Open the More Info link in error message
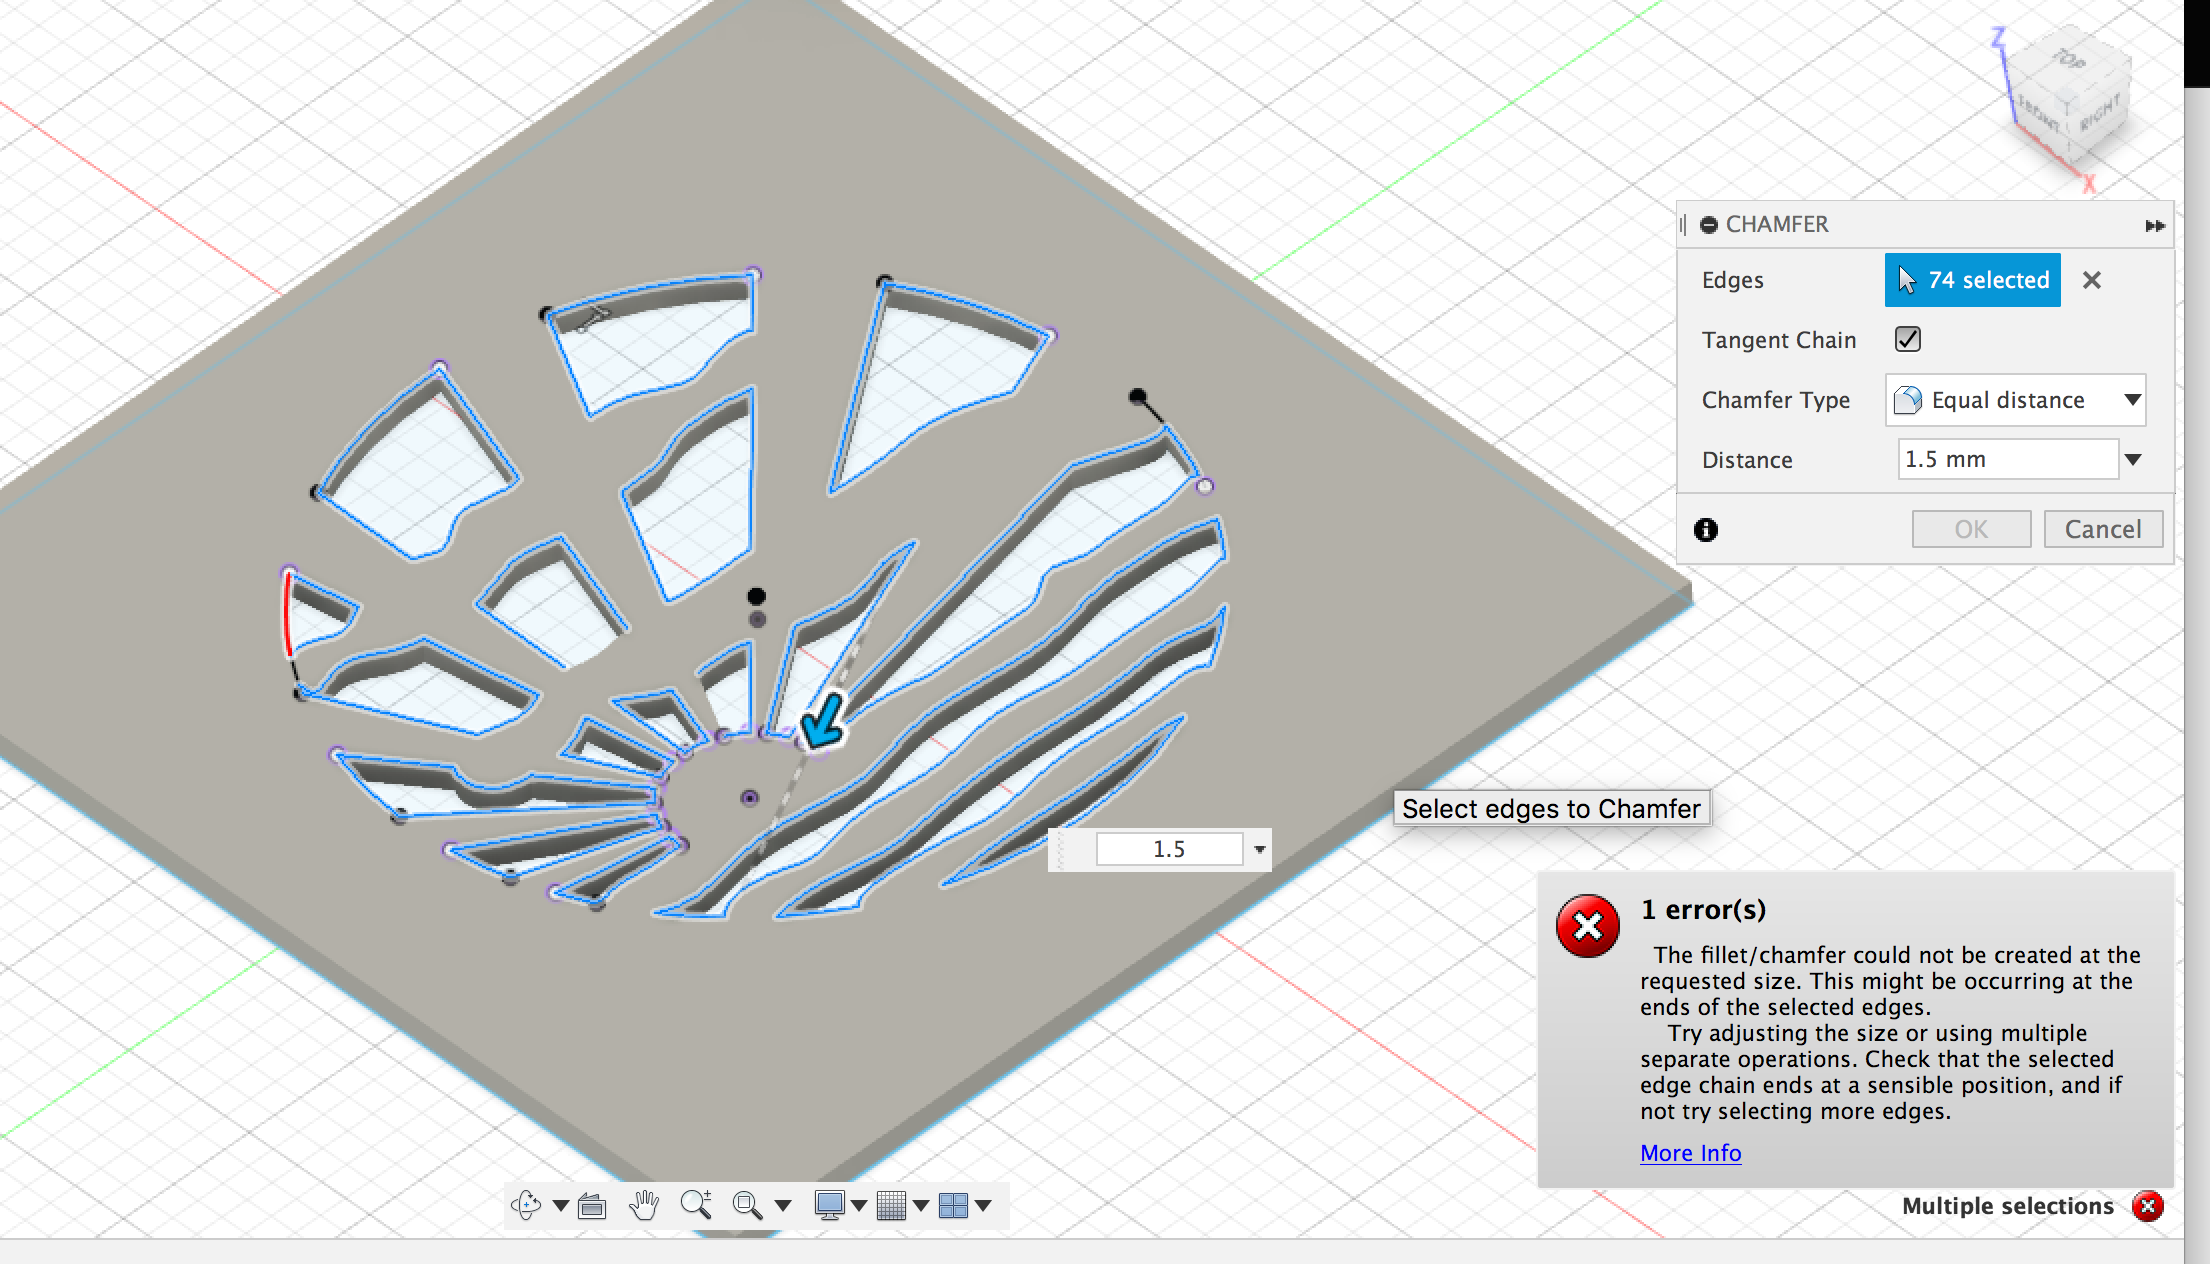 1690,1153
